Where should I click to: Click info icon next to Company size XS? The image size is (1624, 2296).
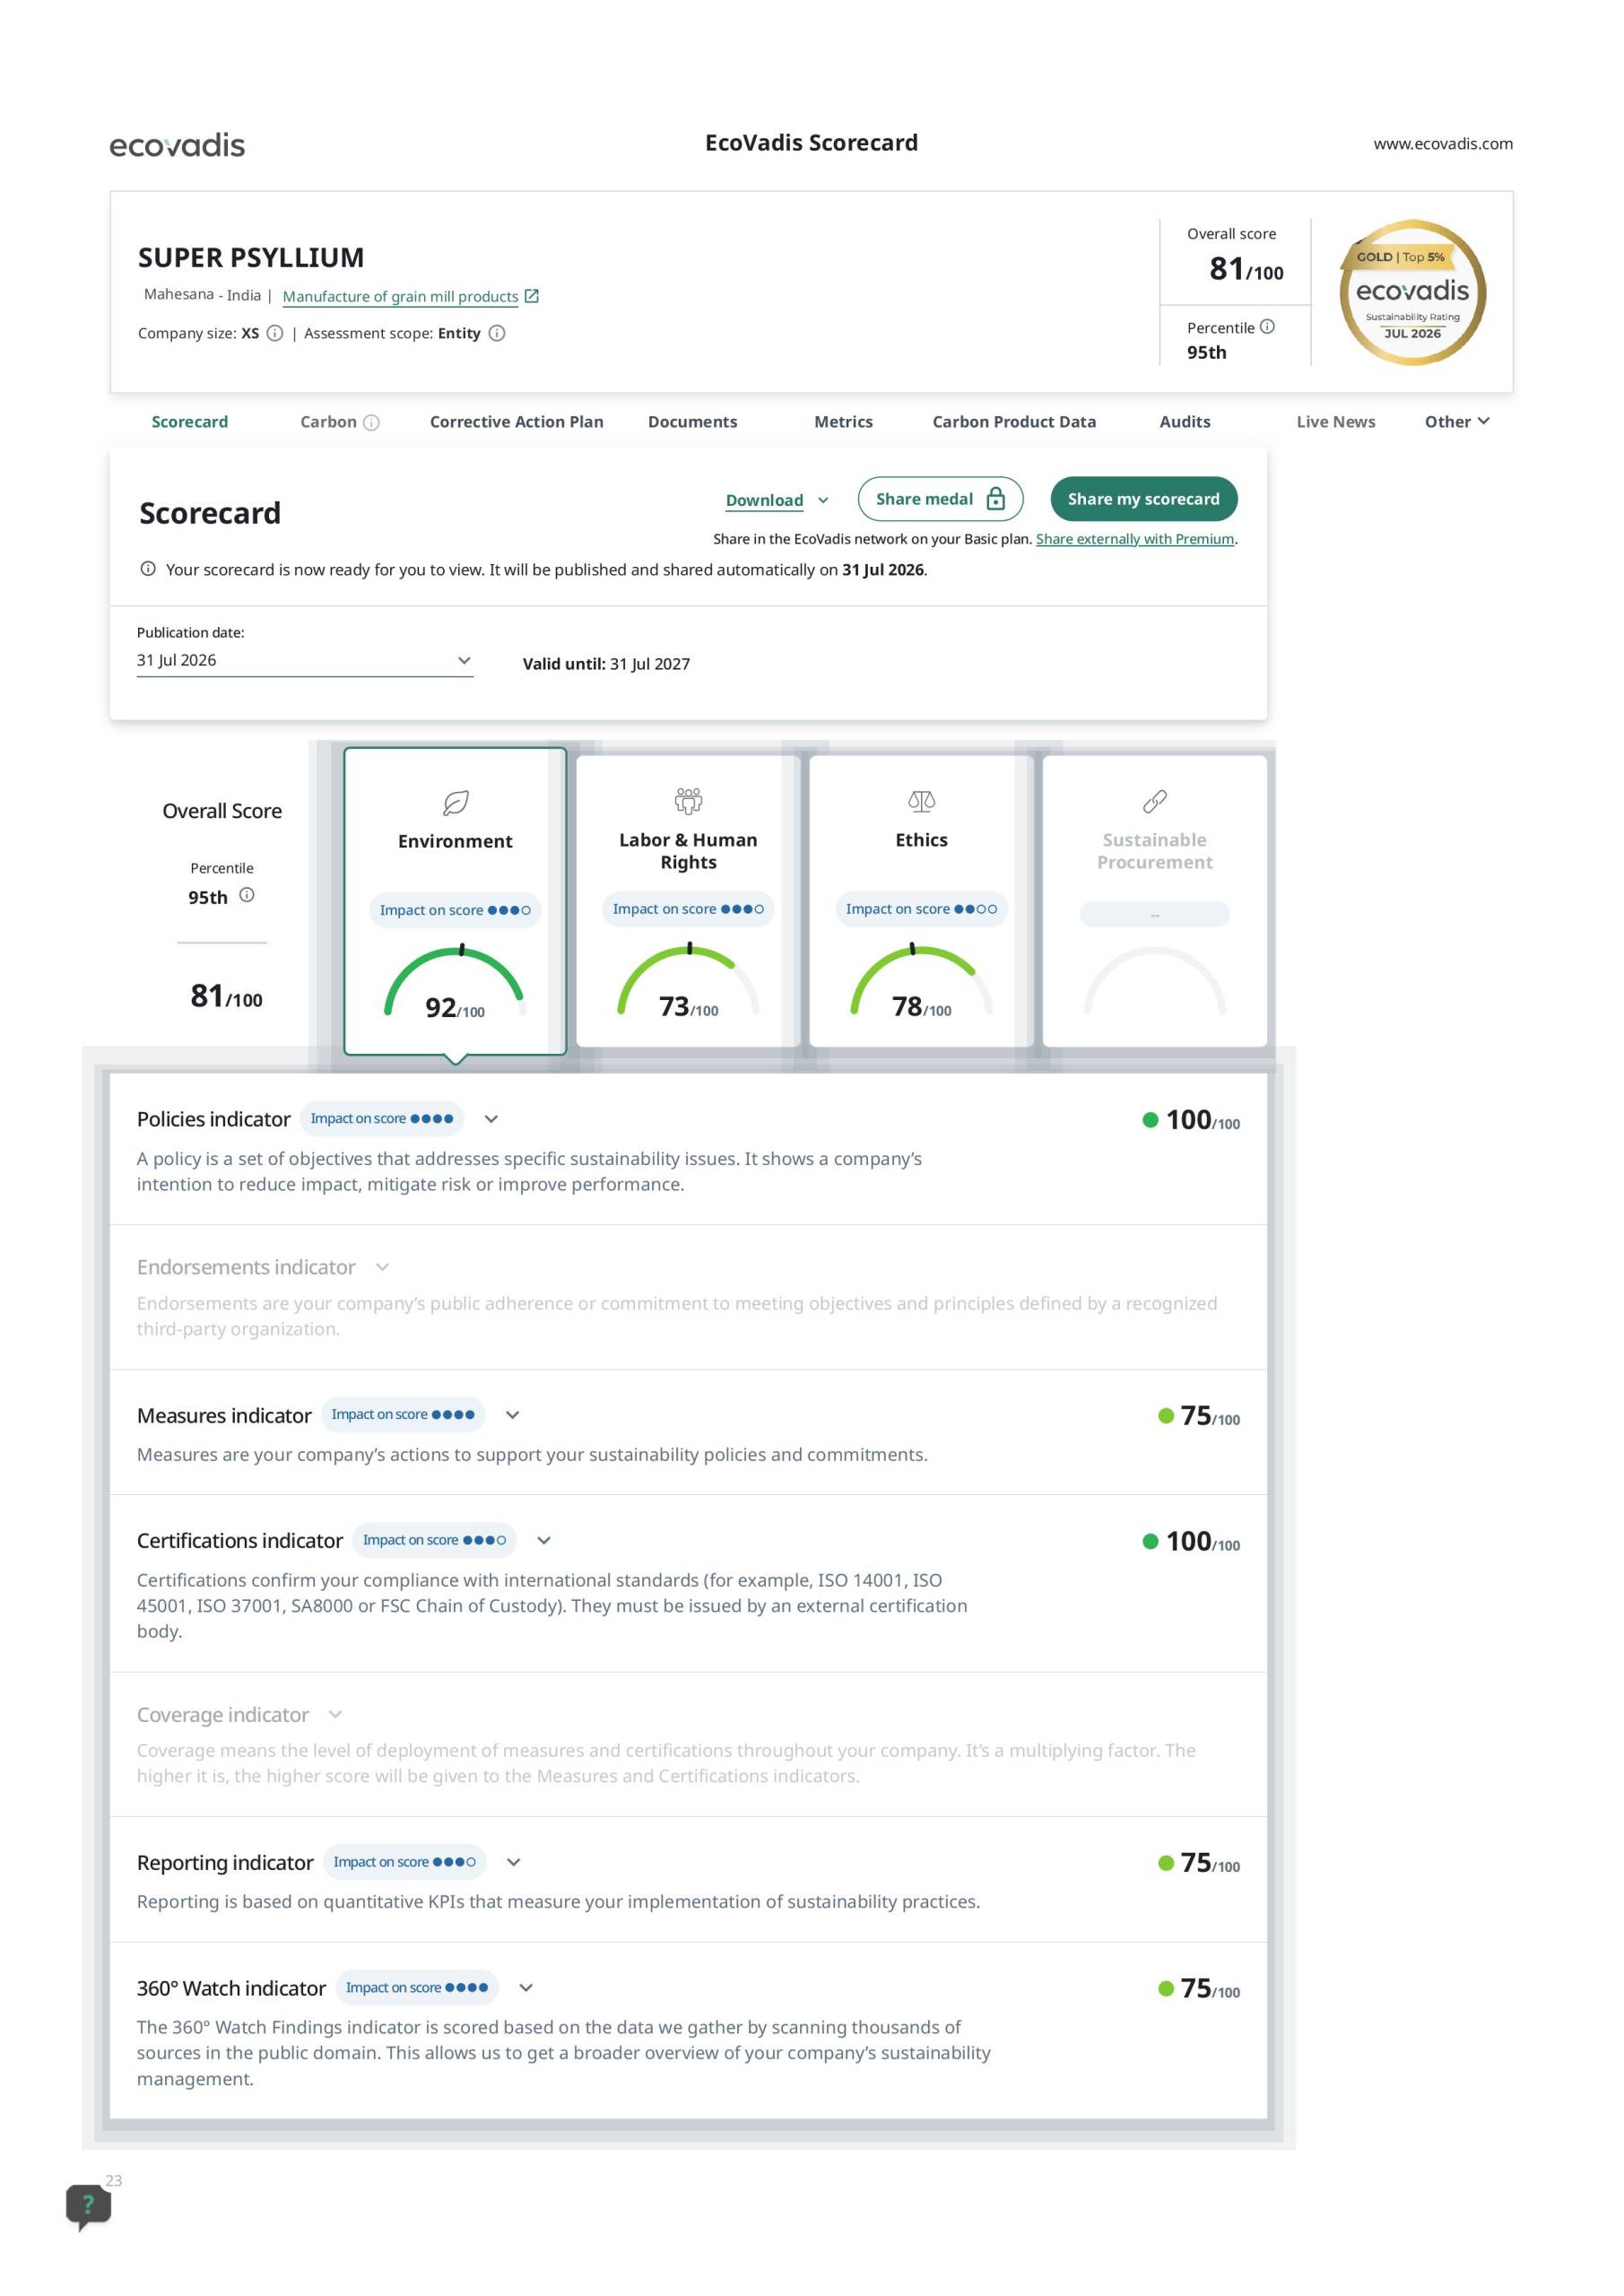coord(275,333)
